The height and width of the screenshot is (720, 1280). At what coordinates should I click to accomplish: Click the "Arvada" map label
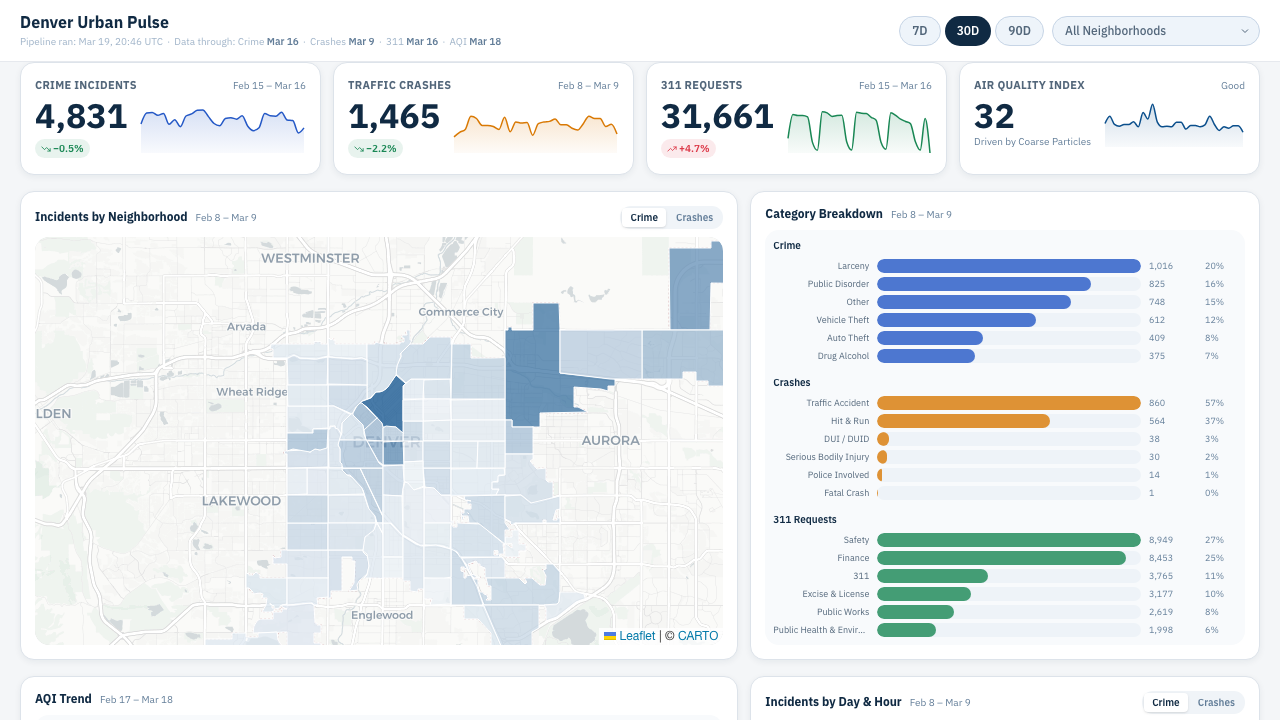(x=247, y=327)
